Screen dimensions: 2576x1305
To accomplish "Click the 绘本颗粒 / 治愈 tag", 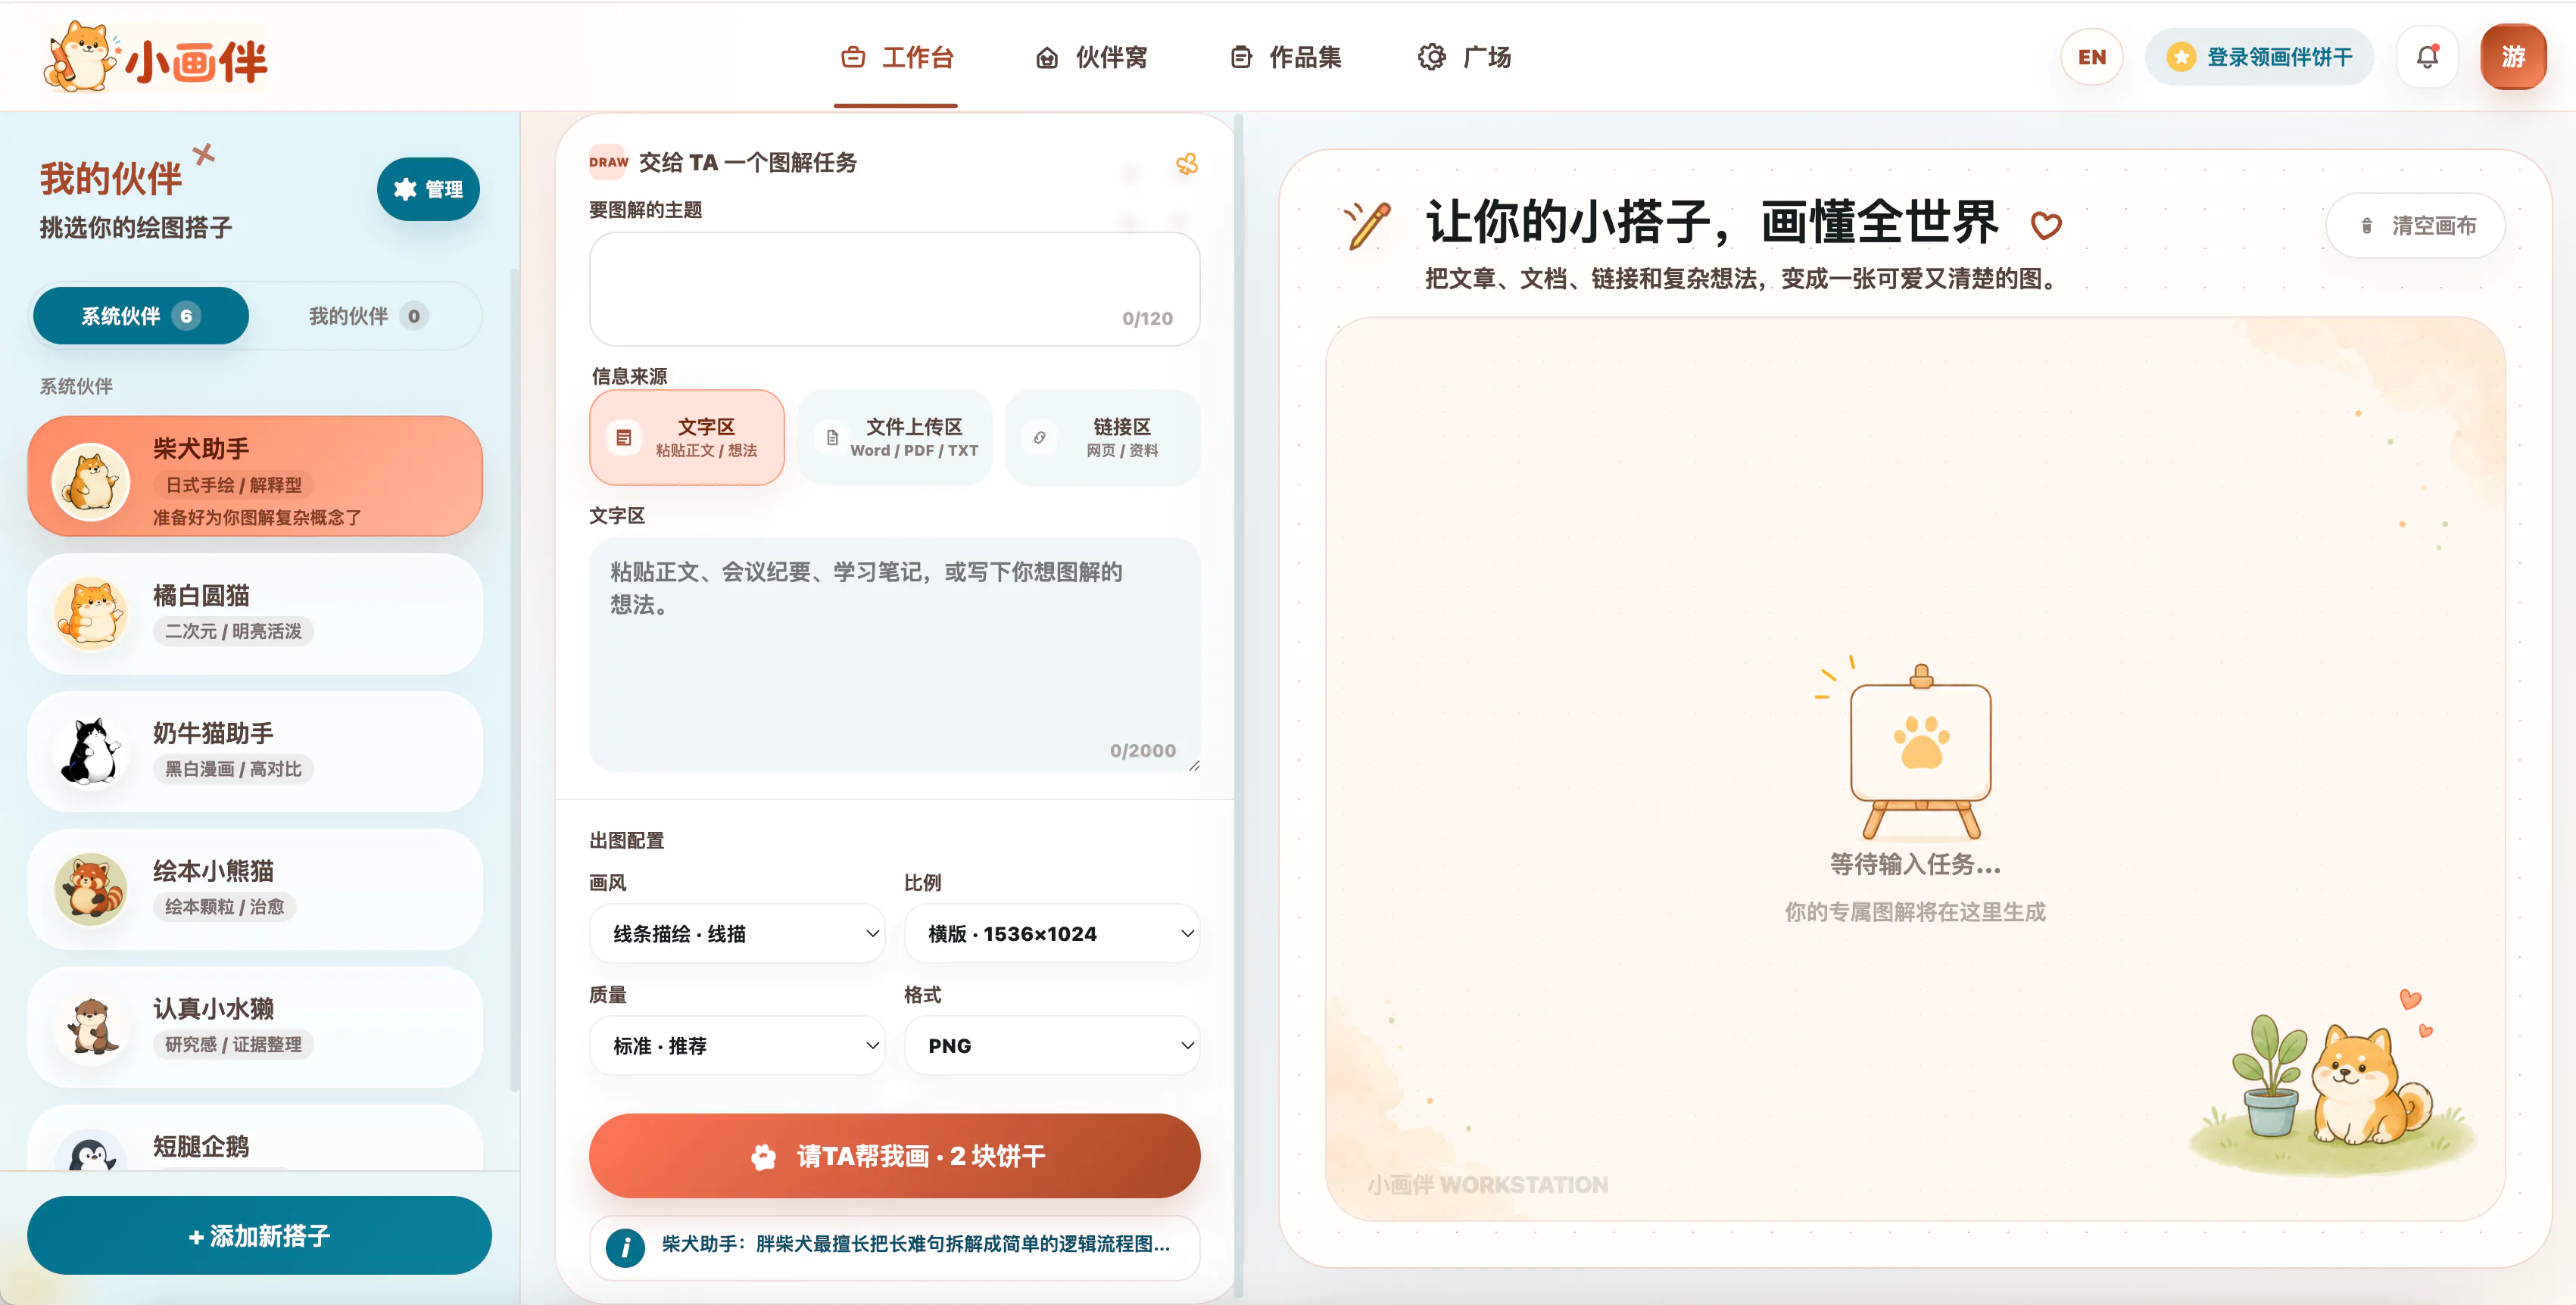I will 224,906.
